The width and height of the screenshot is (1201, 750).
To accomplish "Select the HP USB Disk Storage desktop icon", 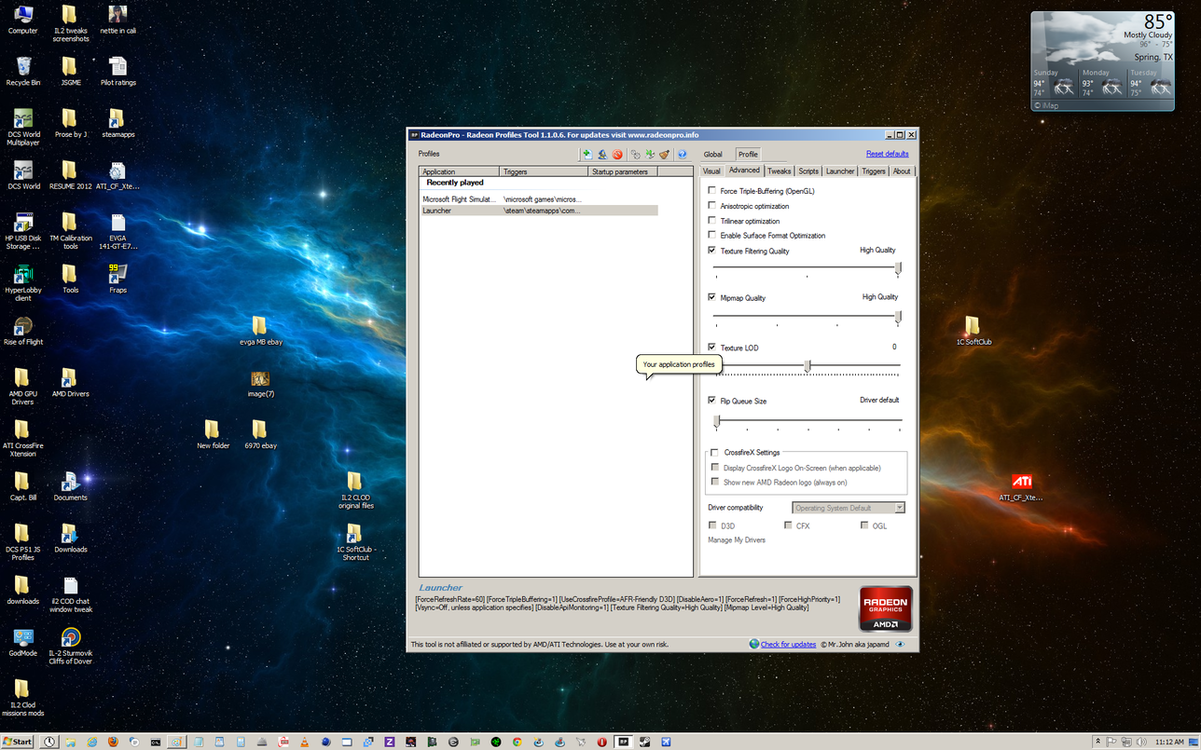I will pyautogui.click(x=23, y=230).
